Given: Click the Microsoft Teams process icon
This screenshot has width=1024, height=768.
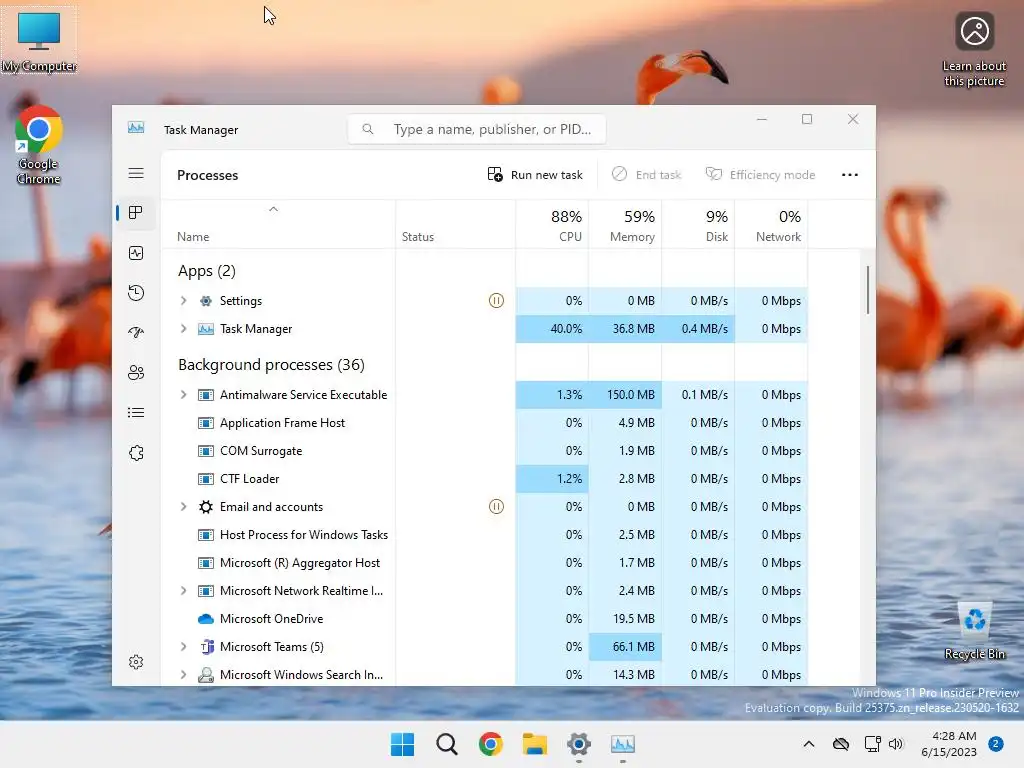Looking at the screenshot, I should [207, 647].
